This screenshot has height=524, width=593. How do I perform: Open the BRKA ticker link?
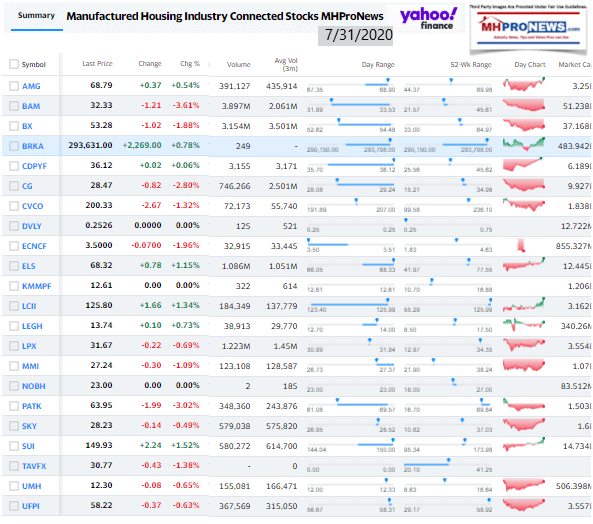pos(33,146)
